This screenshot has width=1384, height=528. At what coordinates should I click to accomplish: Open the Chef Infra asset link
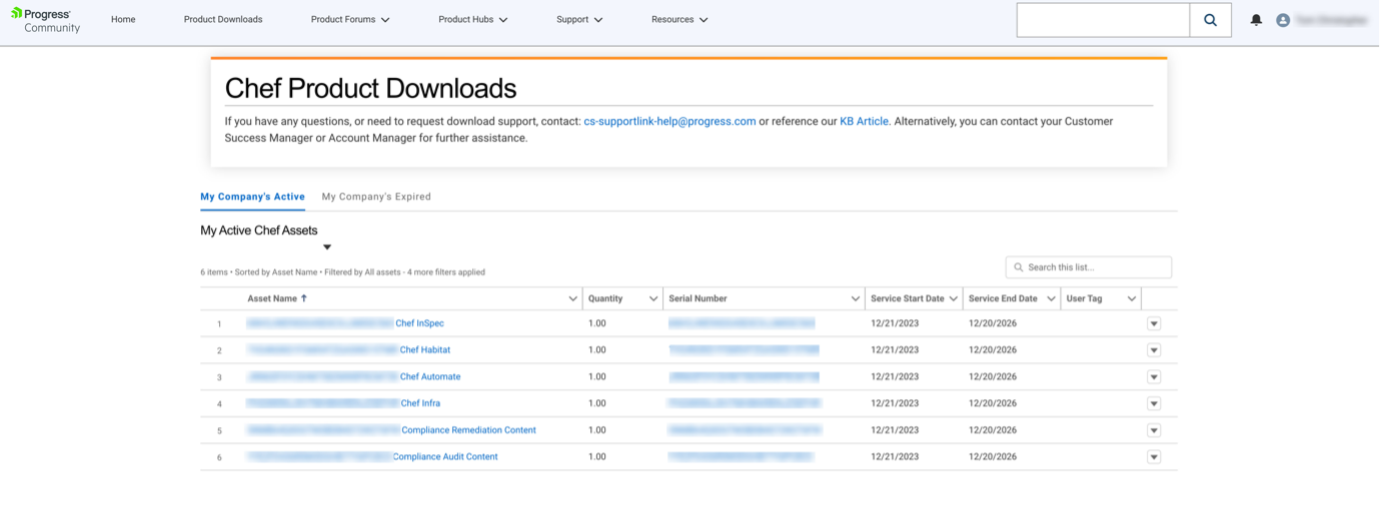[x=420, y=404]
